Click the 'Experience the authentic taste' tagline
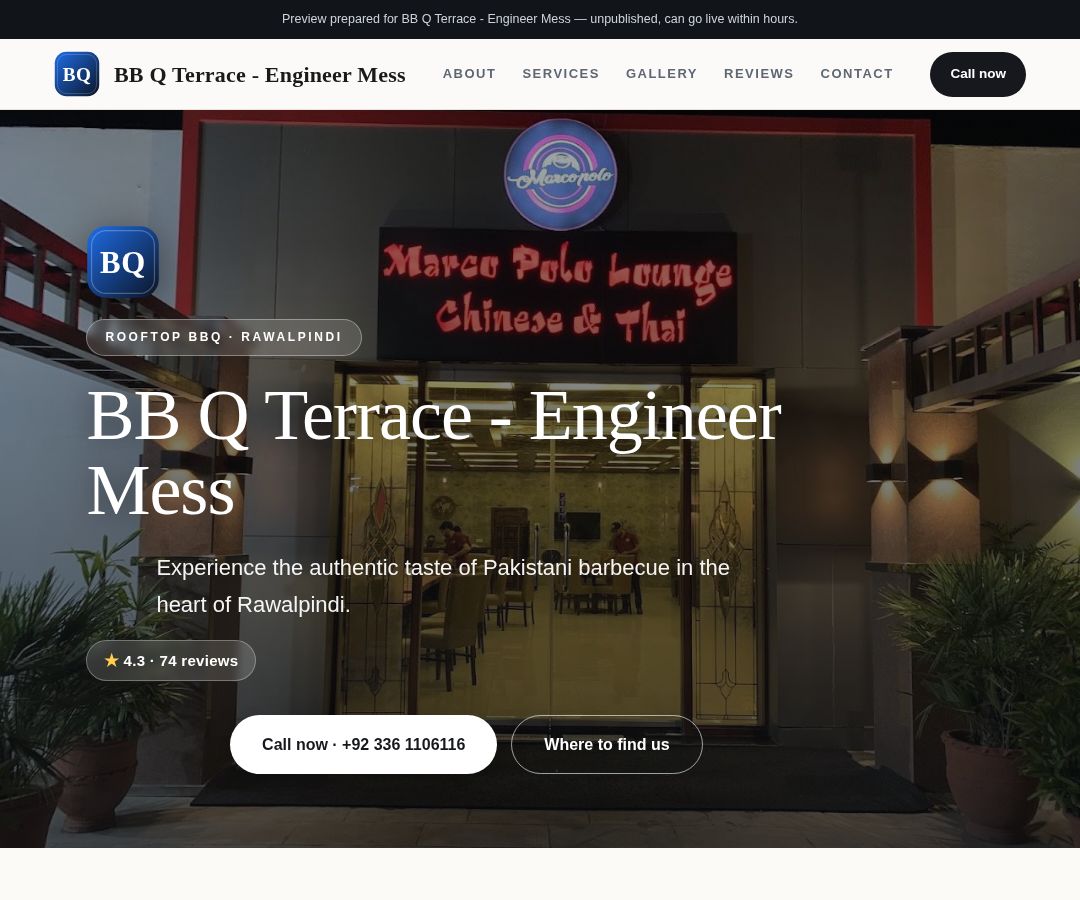 click(x=443, y=586)
